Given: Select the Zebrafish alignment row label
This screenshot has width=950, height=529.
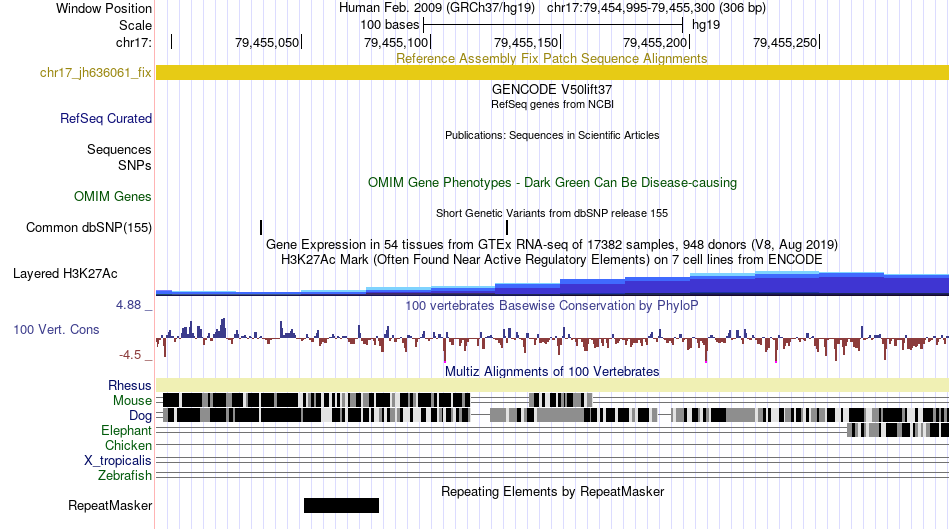Looking at the screenshot, I should coord(124,475).
